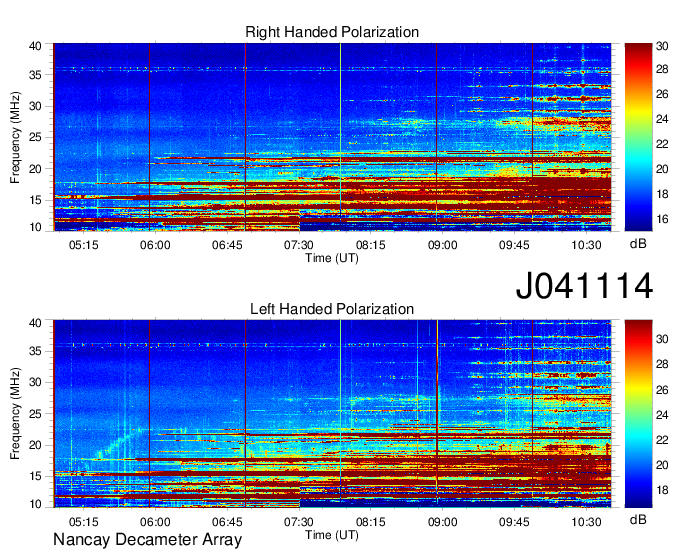Click the 05:15 time tick under the Left Handed plot
The height and width of the screenshot is (552, 680).
click(84, 522)
